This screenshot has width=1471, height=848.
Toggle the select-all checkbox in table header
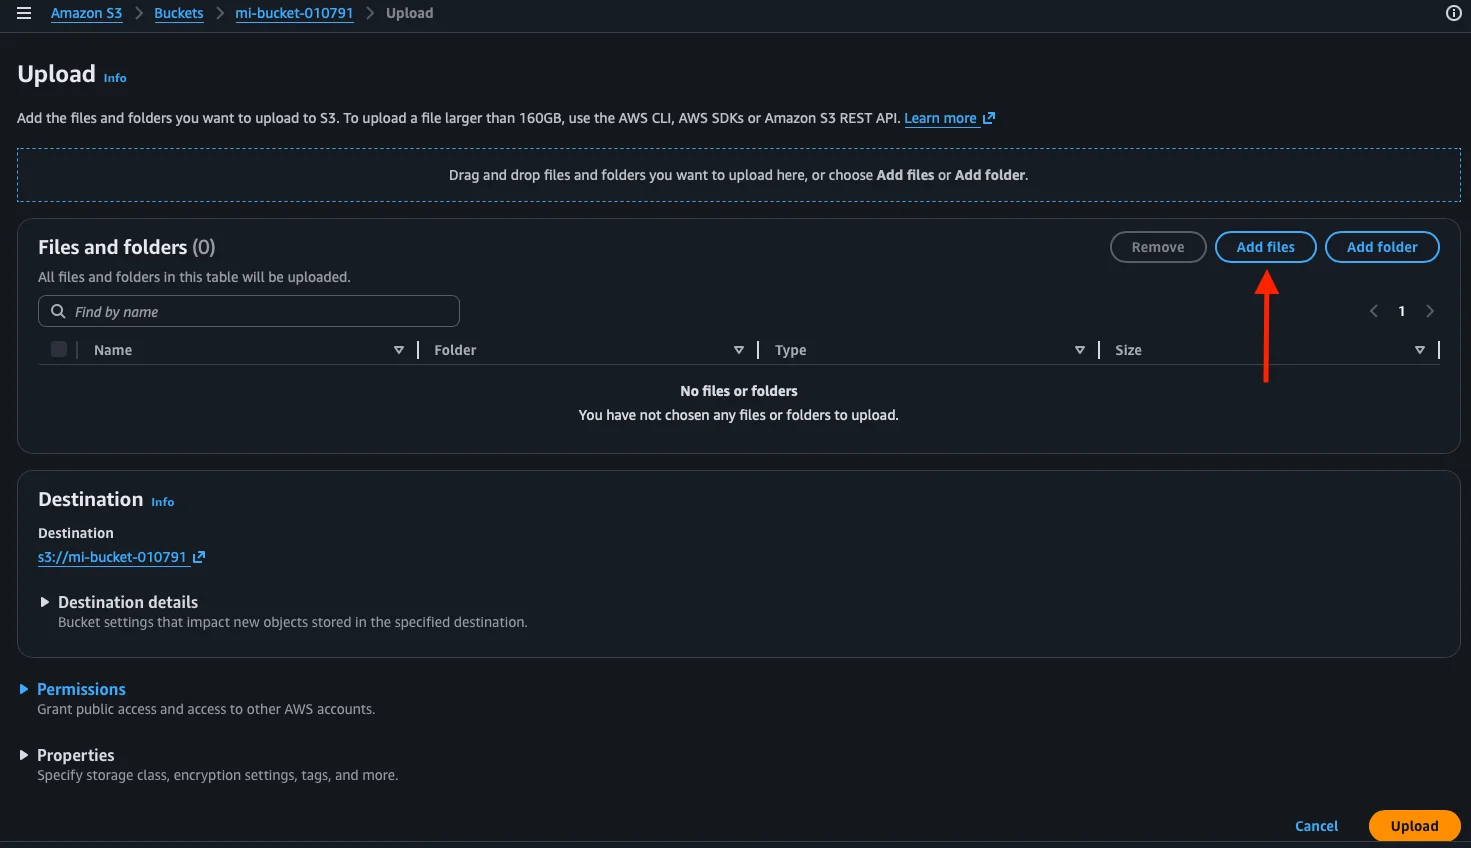click(59, 349)
